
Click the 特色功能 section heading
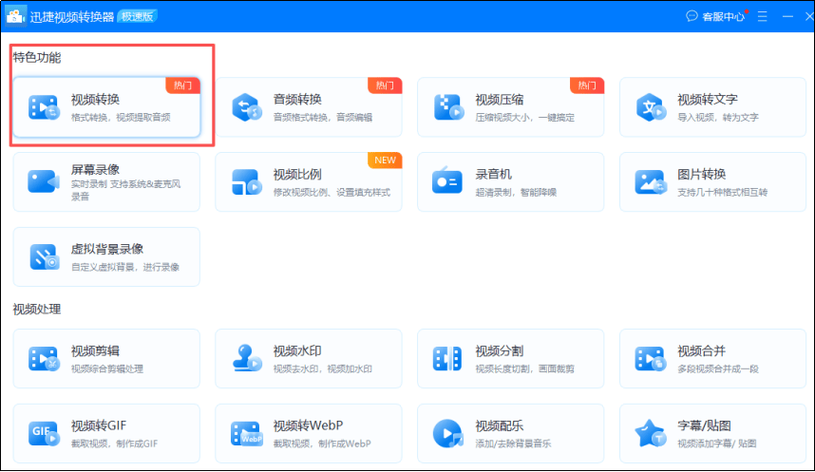click(x=37, y=58)
